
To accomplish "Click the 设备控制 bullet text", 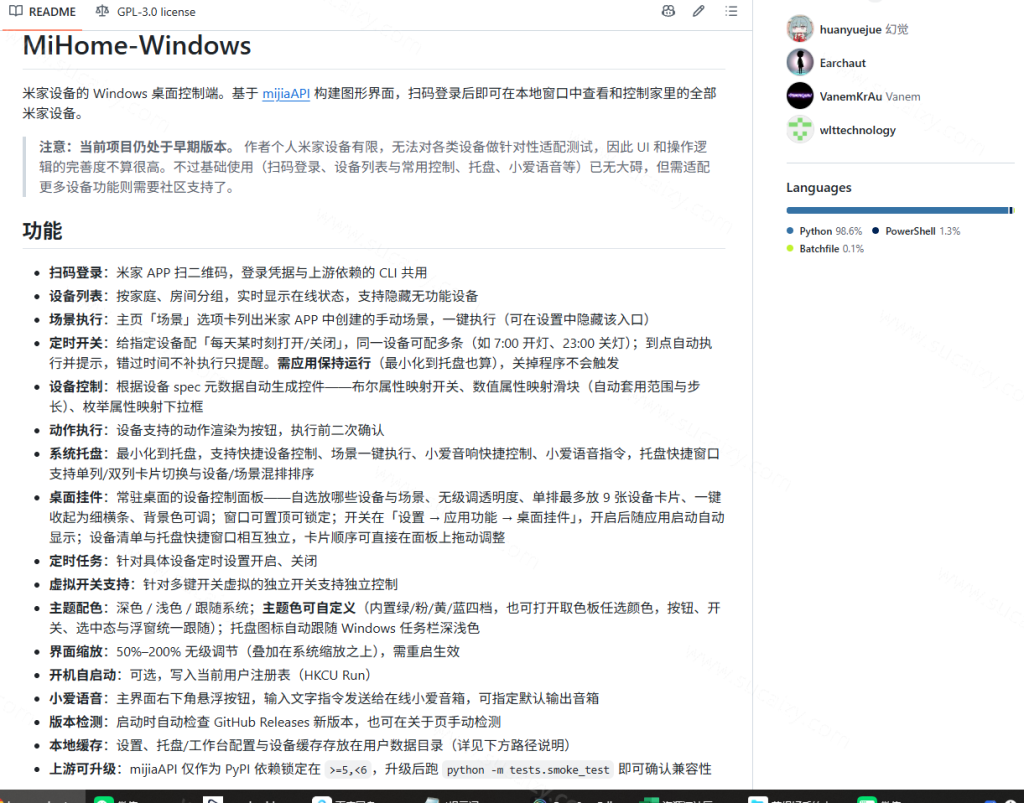I will tap(375, 396).
